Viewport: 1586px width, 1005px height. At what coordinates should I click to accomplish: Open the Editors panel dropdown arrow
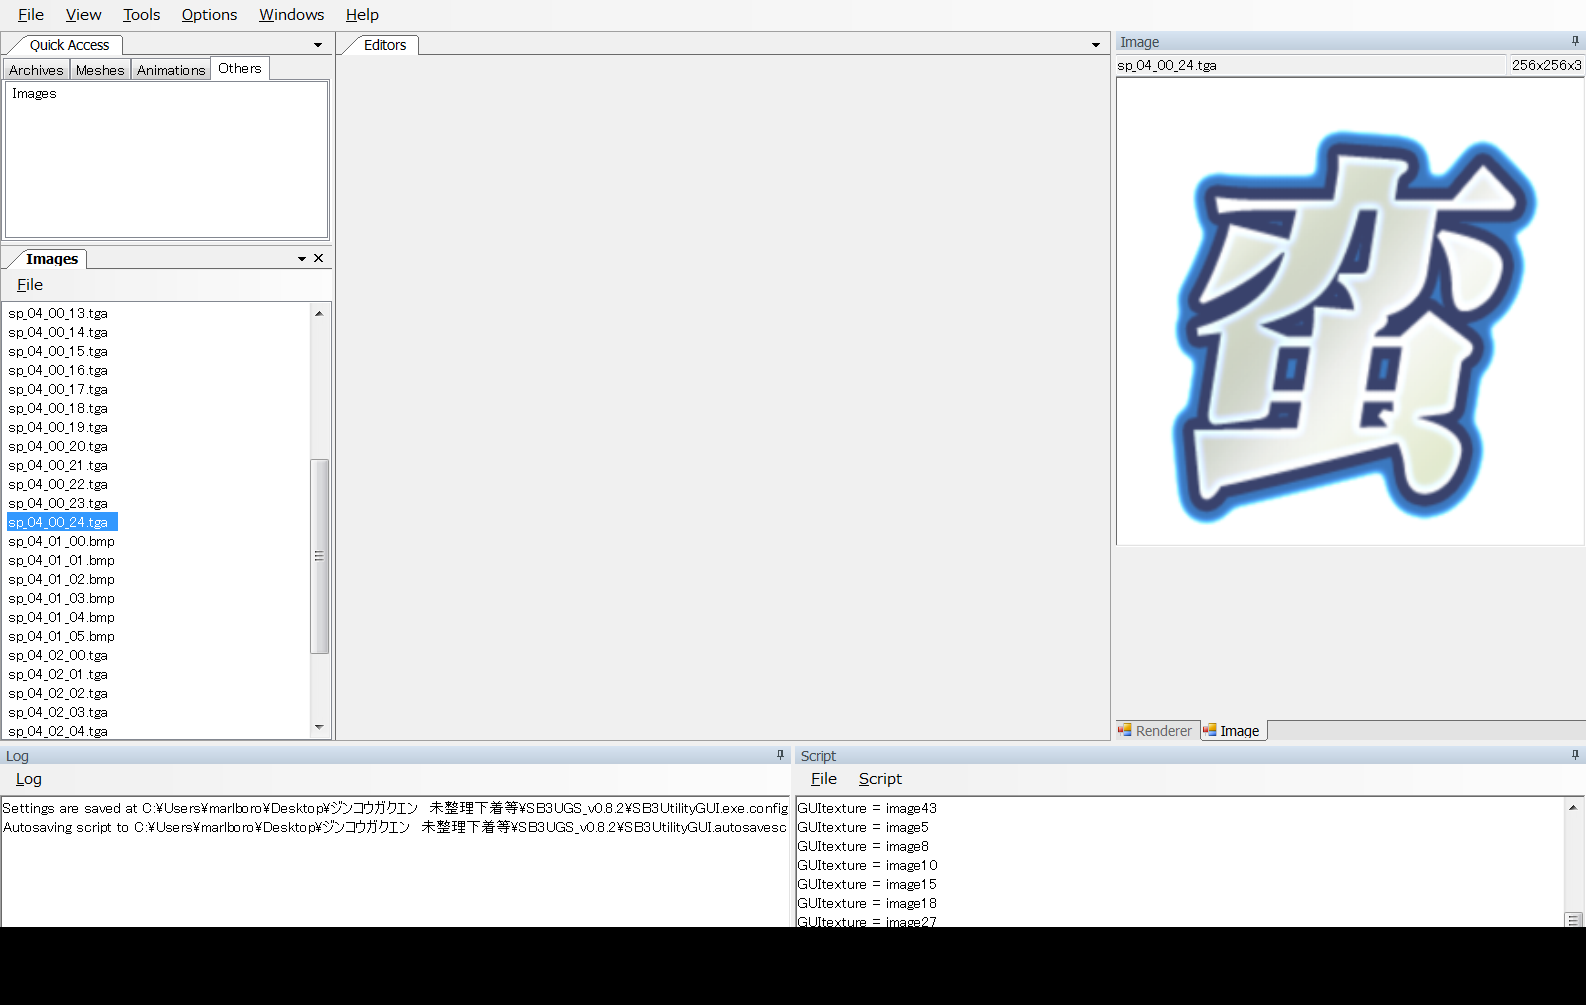(1096, 45)
